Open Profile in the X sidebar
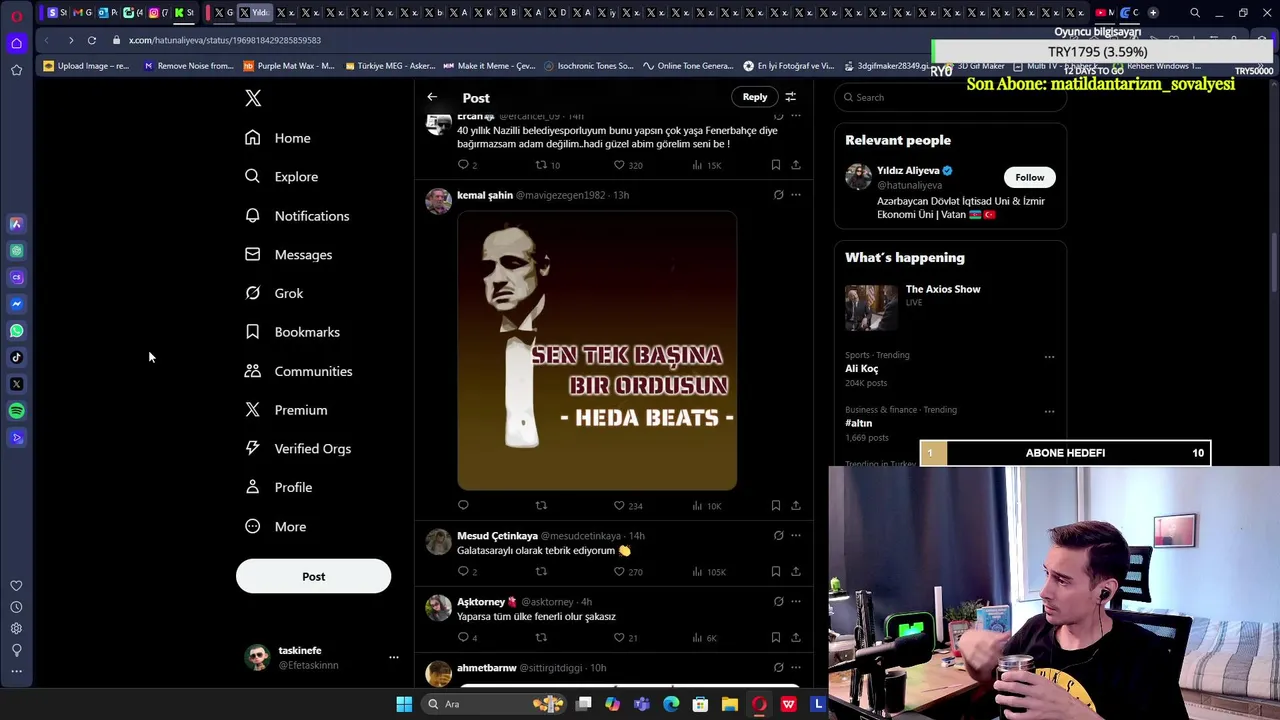This screenshot has height=720, width=1280. (278, 488)
